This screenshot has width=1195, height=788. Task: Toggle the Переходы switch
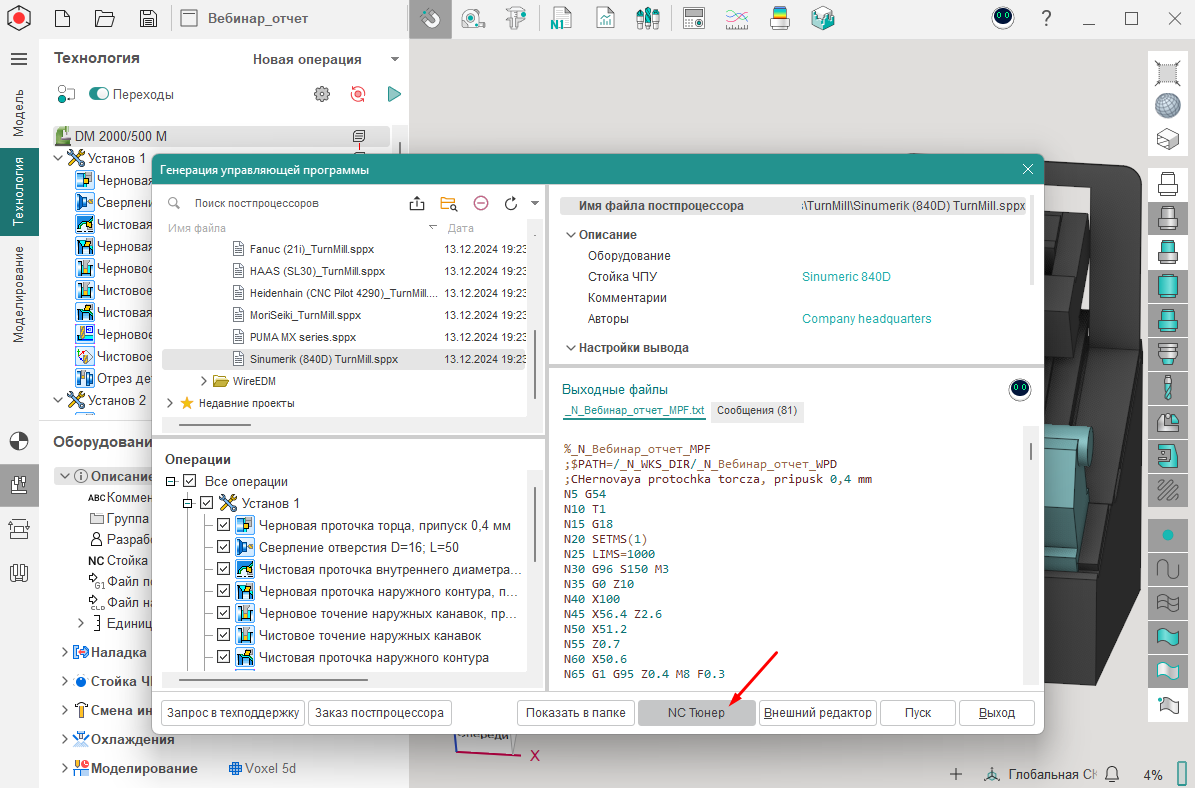click(99, 94)
